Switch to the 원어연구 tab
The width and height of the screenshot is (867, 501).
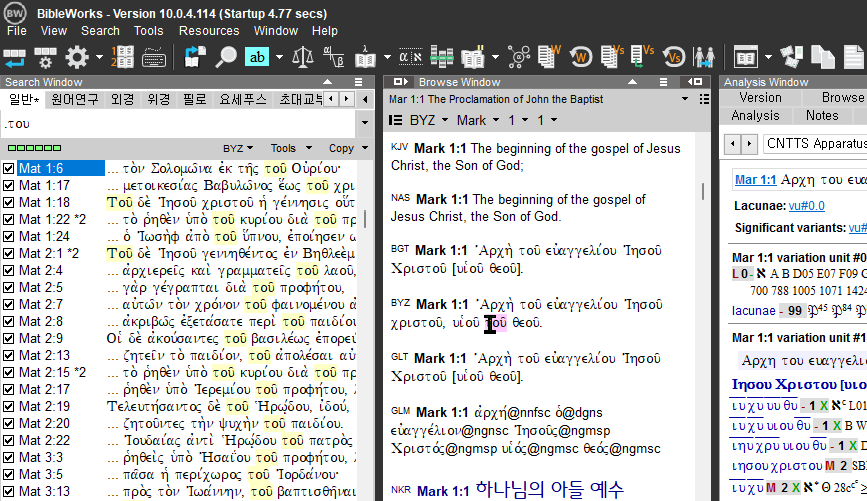(75, 100)
